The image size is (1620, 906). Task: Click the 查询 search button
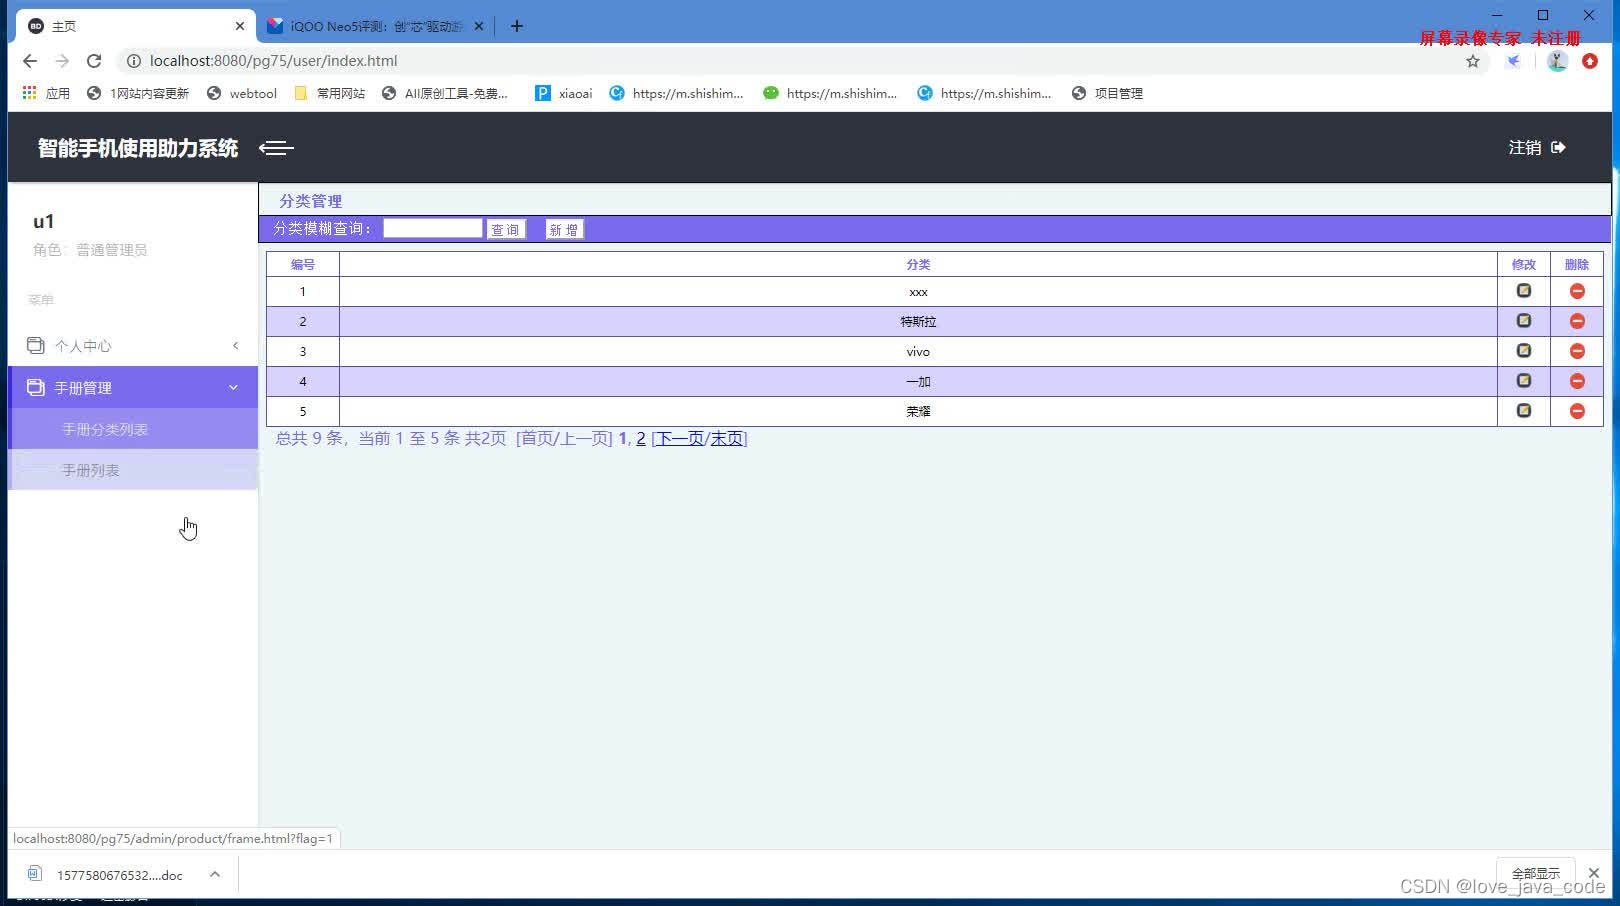tap(506, 229)
